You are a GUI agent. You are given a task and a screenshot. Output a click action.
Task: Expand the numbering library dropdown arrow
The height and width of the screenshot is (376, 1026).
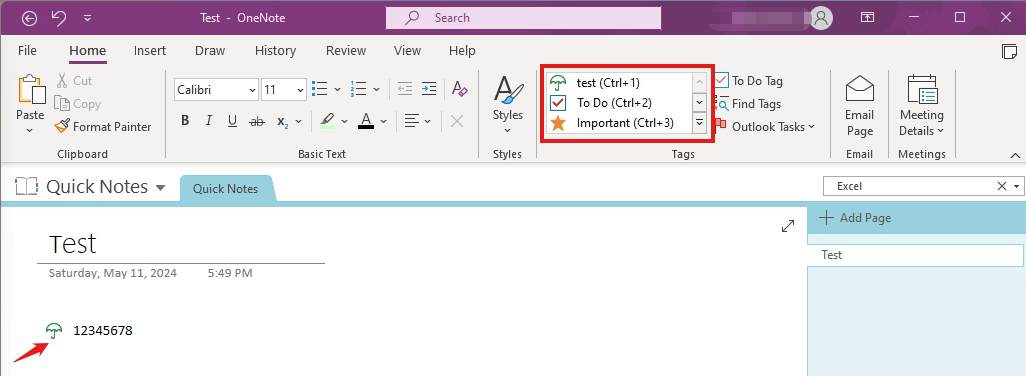pyautogui.click(x=376, y=89)
